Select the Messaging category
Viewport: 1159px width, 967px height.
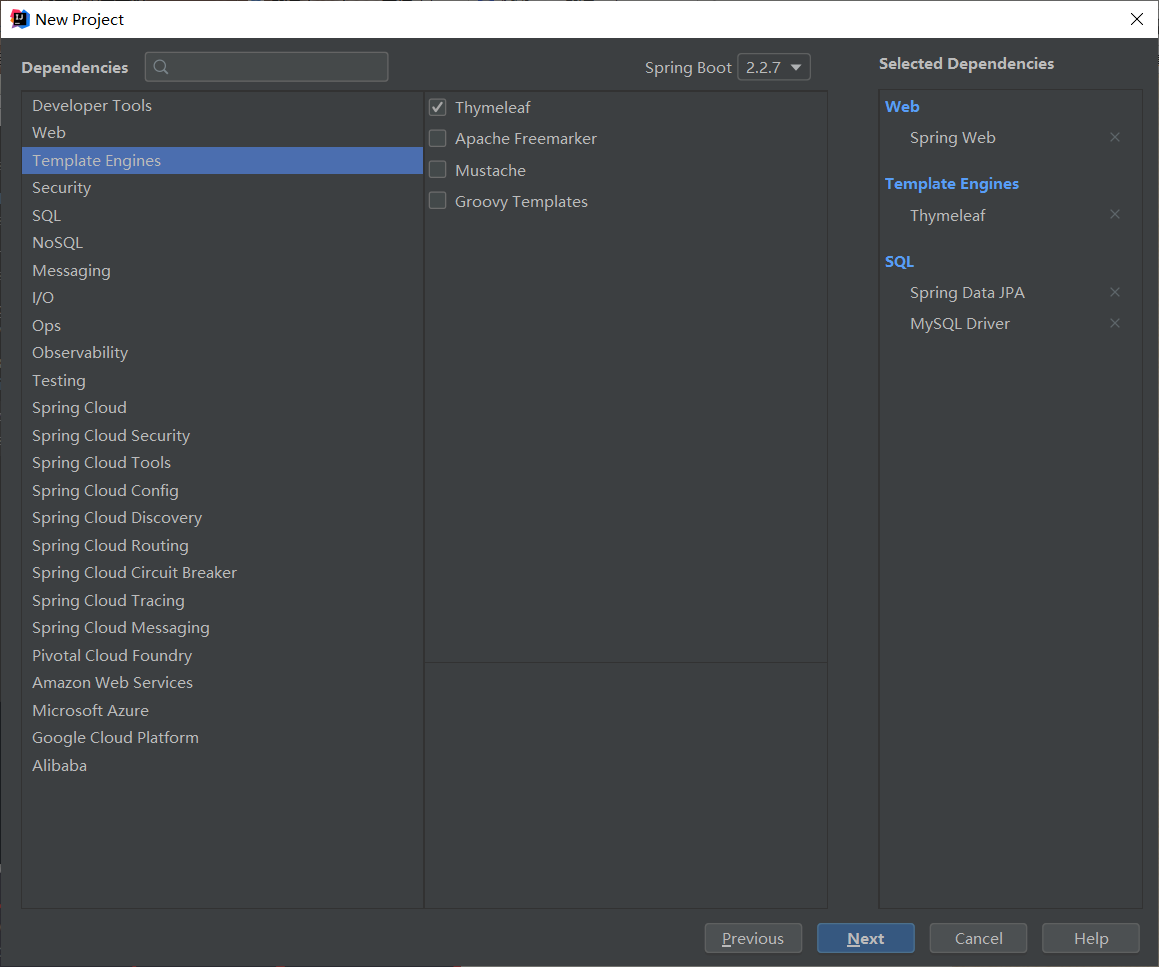click(222, 271)
